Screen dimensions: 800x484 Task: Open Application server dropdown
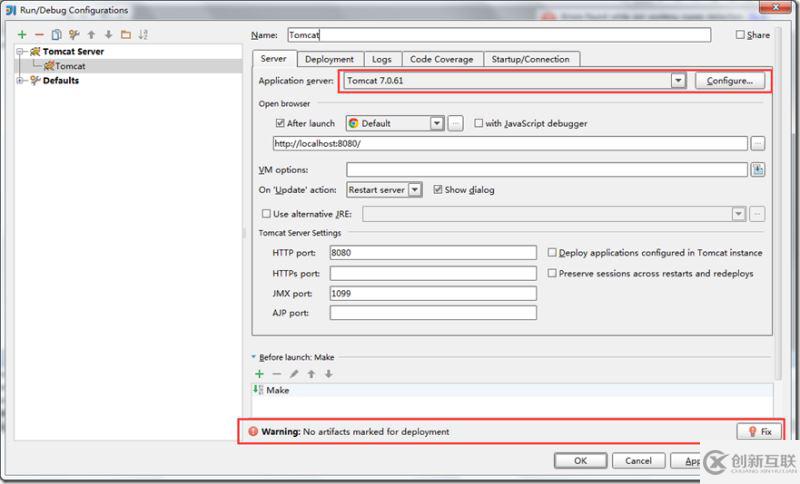[x=678, y=81]
